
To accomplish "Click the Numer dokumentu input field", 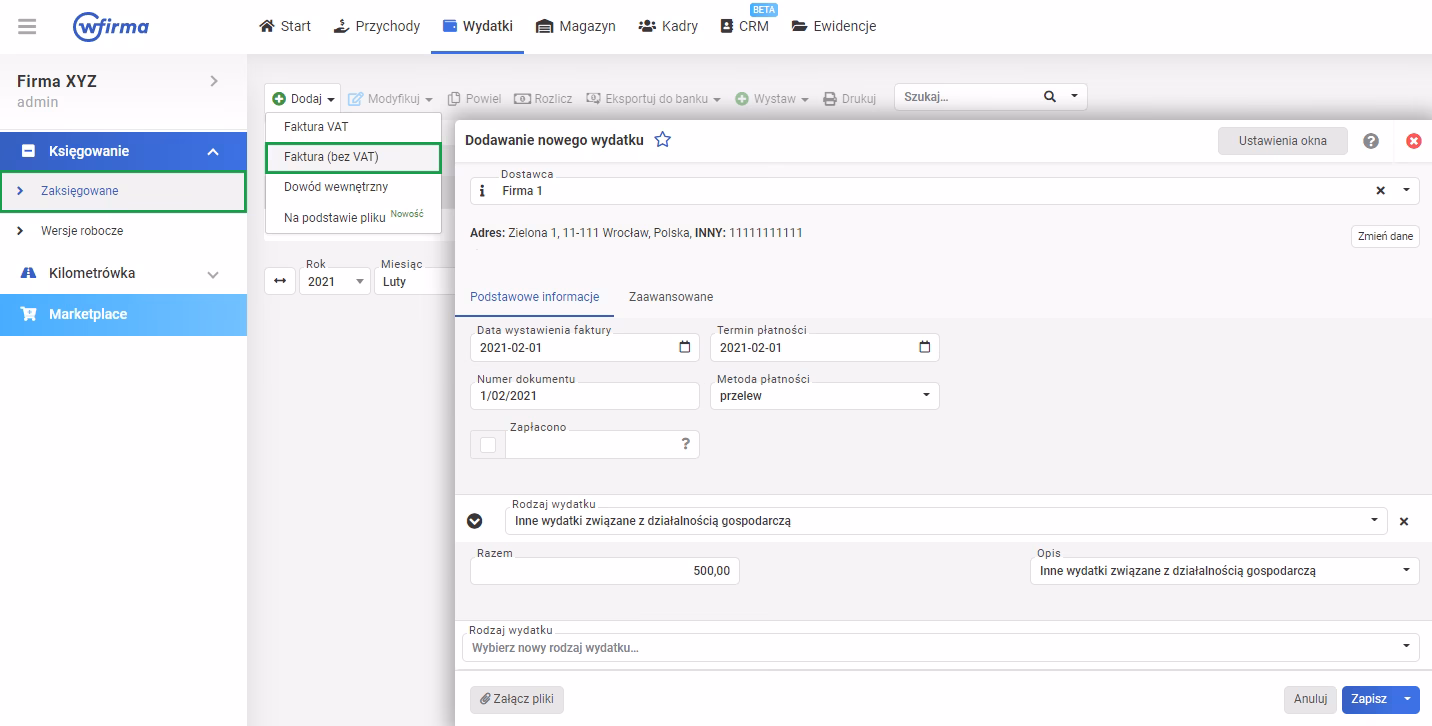I will tap(584, 396).
